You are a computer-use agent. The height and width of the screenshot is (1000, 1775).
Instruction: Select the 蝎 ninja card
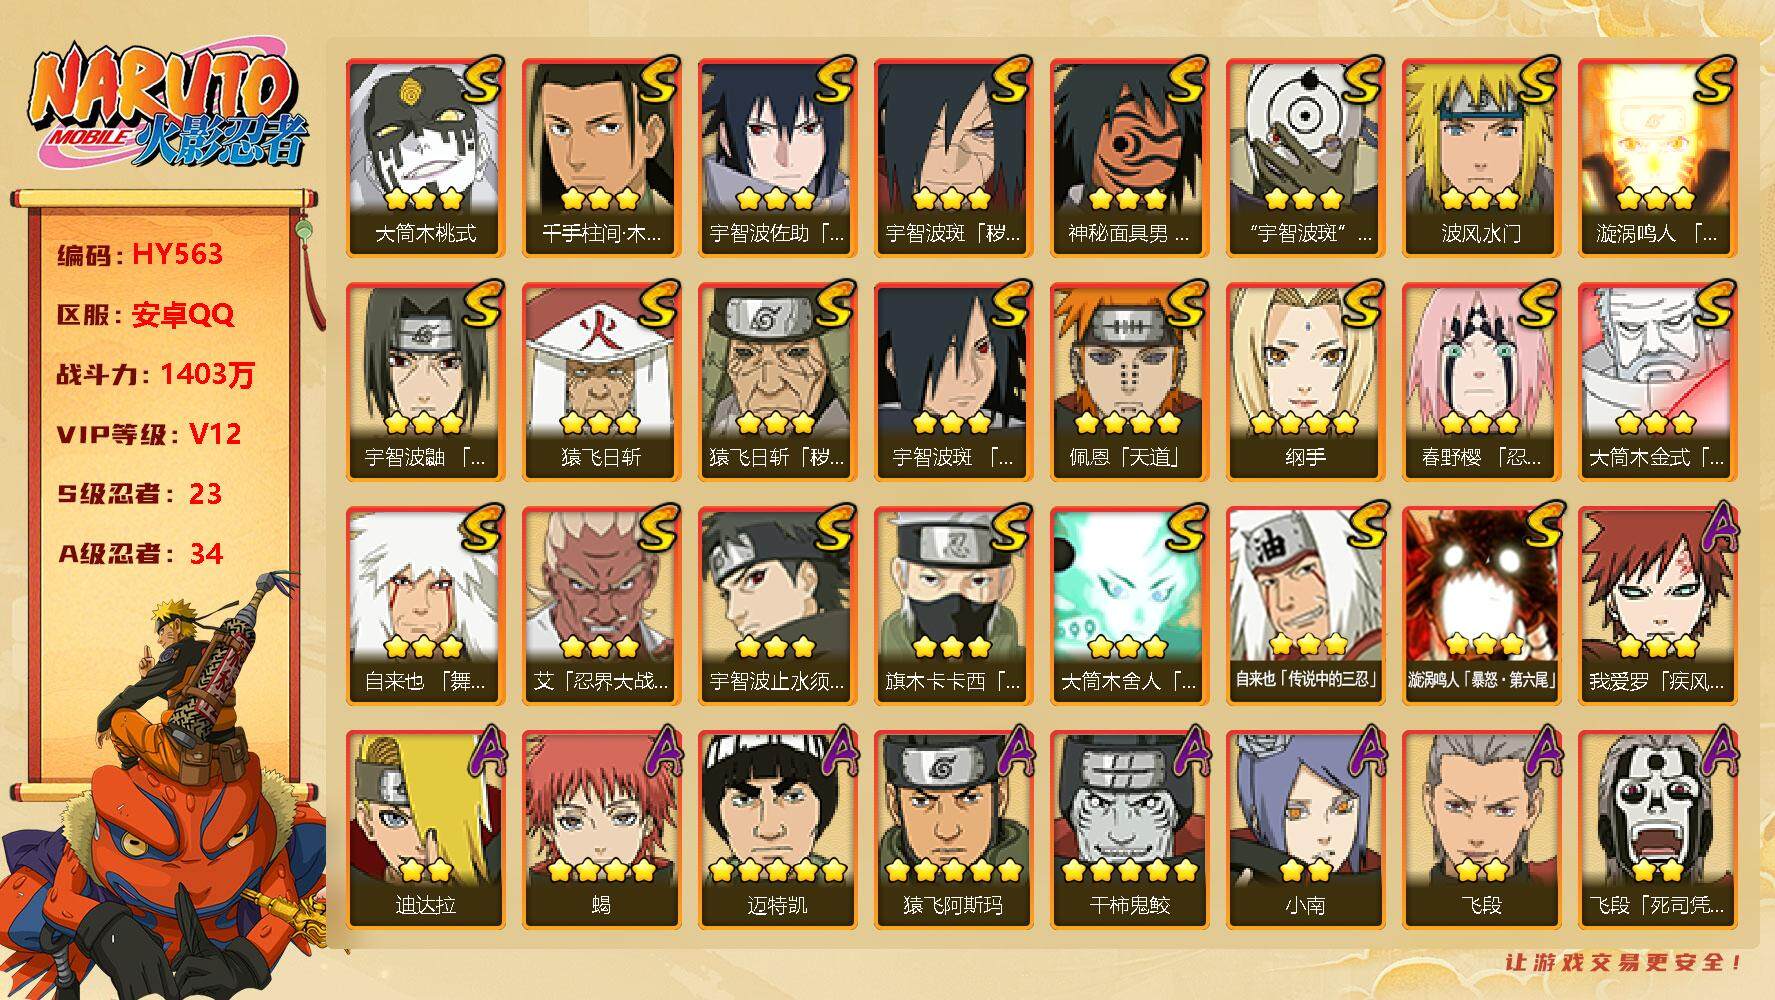601,830
